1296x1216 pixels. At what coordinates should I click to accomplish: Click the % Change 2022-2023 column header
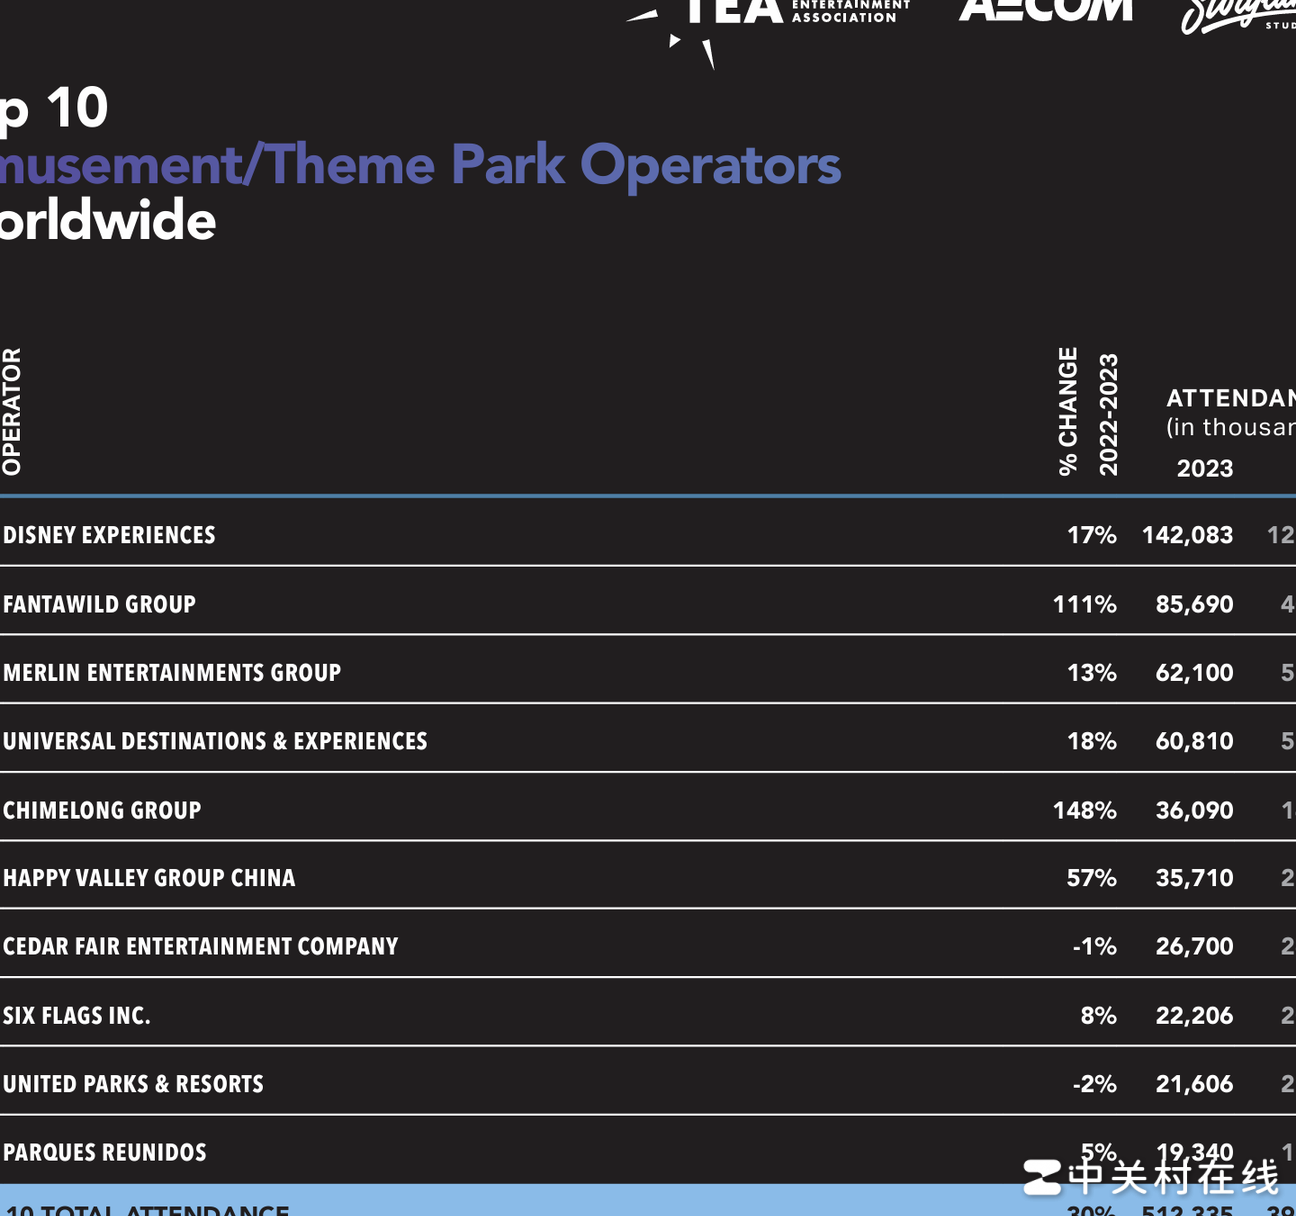click(x=1088, y=412)
